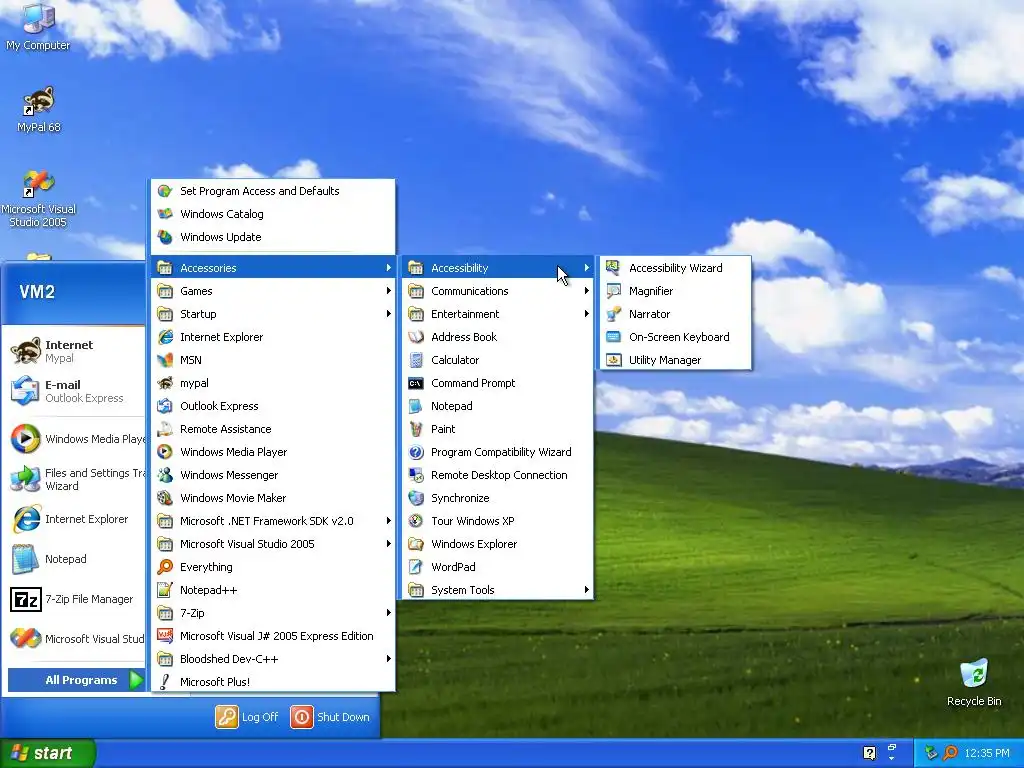The height and width of the screenshot is (768, 1024).
Task: Expand the 7-Zip program group
Action: coord(273,613)
